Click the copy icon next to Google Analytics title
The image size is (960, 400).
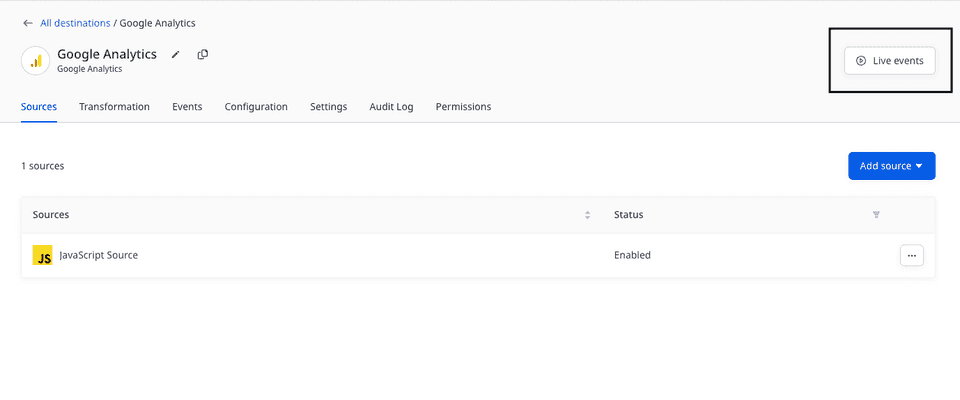(x=203, y=55)
